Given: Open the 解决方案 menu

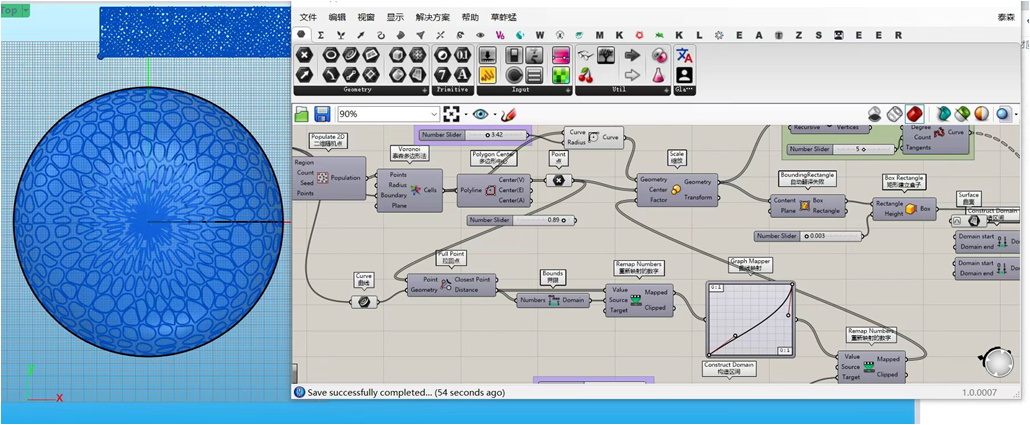Looking at the screenshot, I should pyautogui.click(x=432, y=17).
